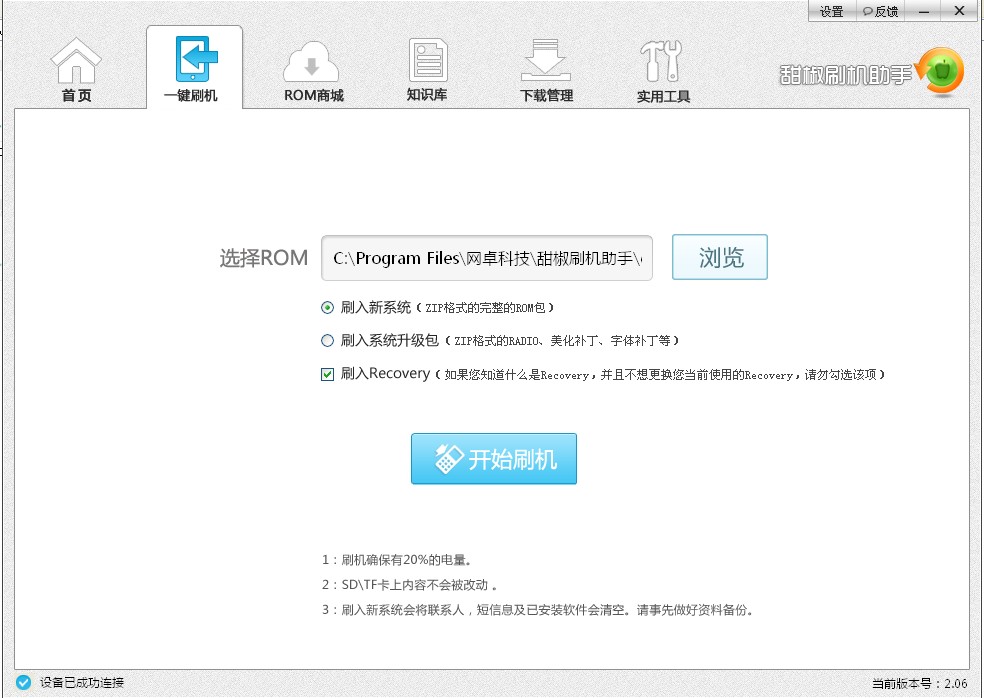Click note 1 about 20% battery

pos(397,559)
